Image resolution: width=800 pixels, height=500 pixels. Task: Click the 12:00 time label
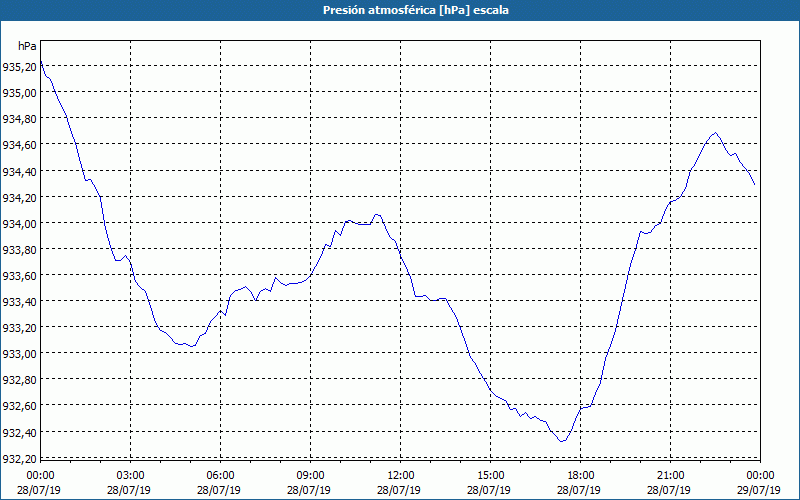pos(401,476)
